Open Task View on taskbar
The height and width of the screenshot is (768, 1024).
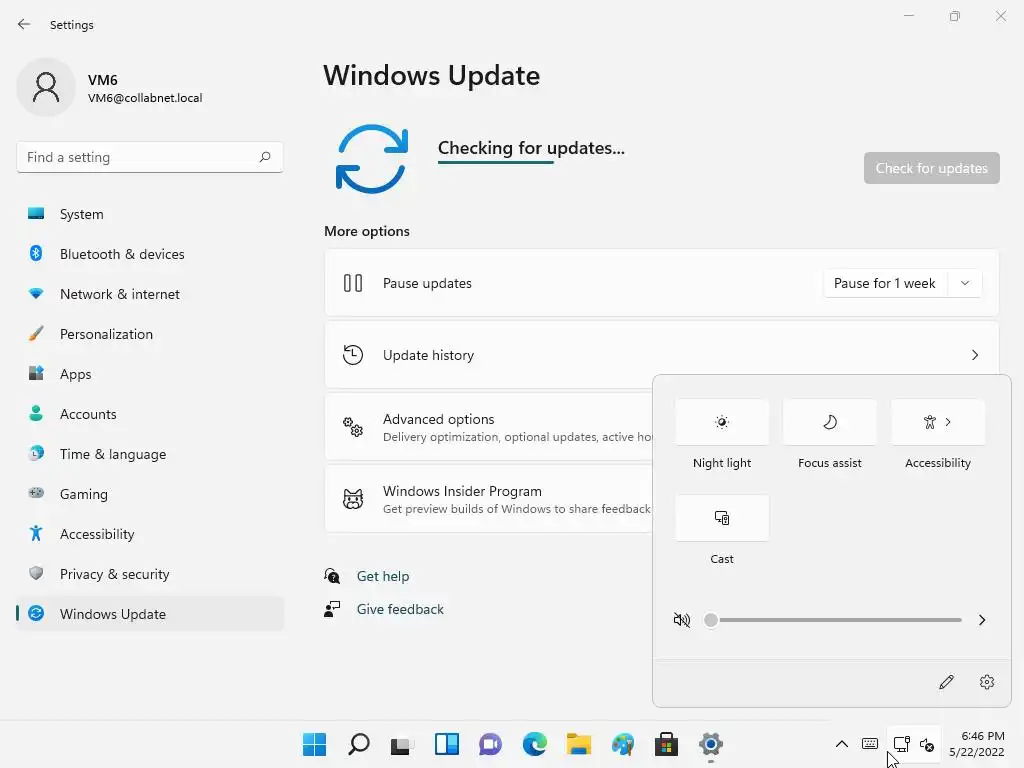coord(402,744)
